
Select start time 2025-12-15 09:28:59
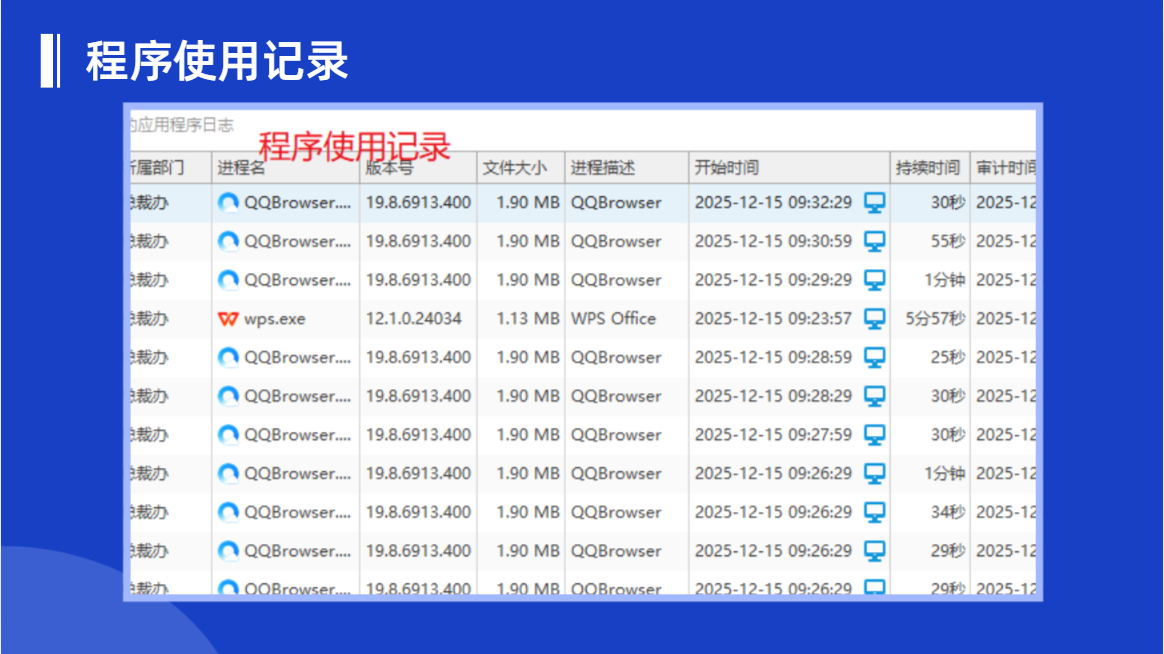point(773,358)
